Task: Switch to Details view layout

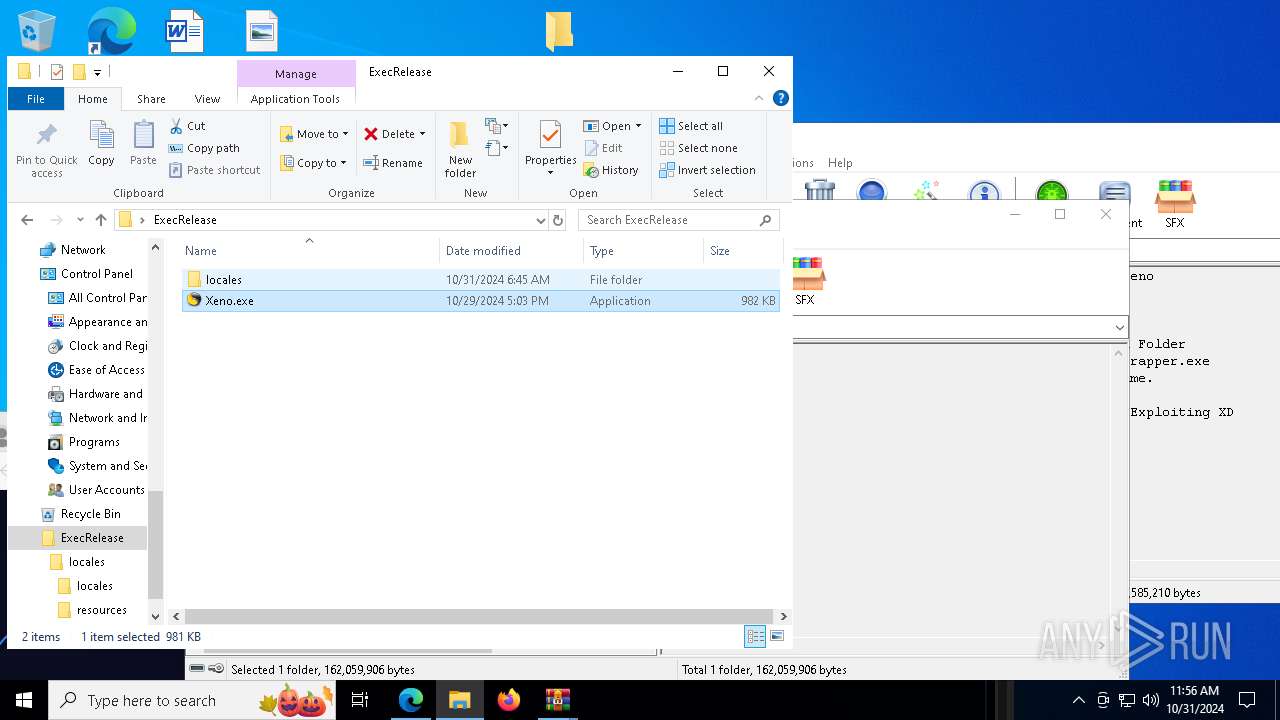Action: (755, 636)
